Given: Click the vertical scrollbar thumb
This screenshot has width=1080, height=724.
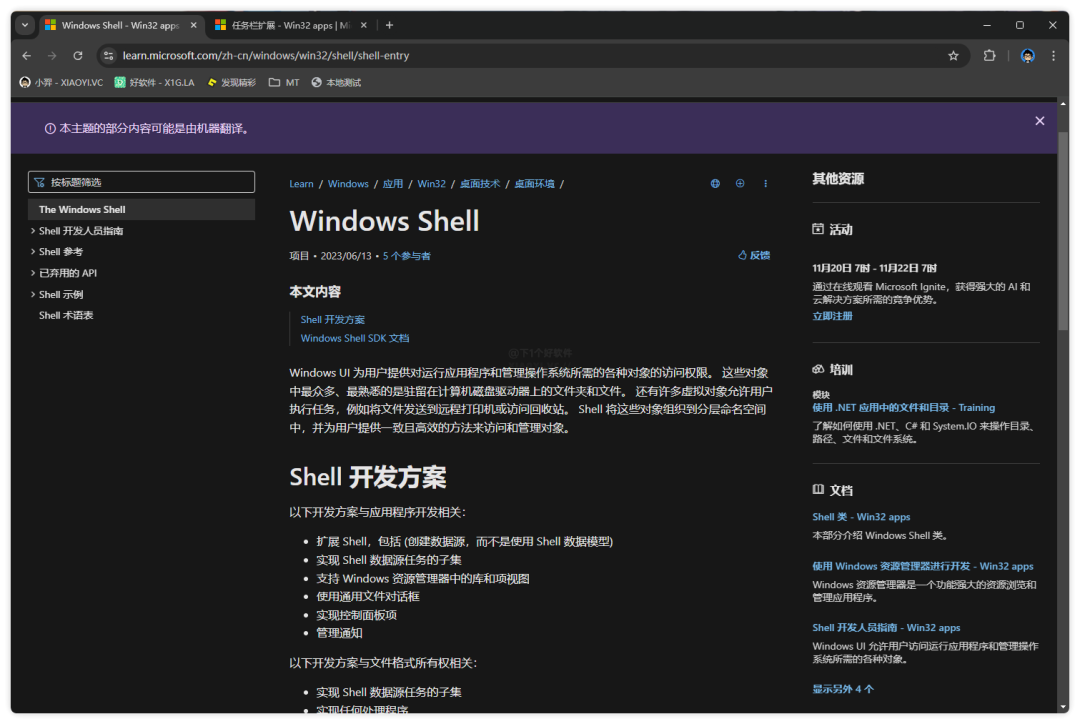Looking at the screenshot, I should (x=1063, y=231).
